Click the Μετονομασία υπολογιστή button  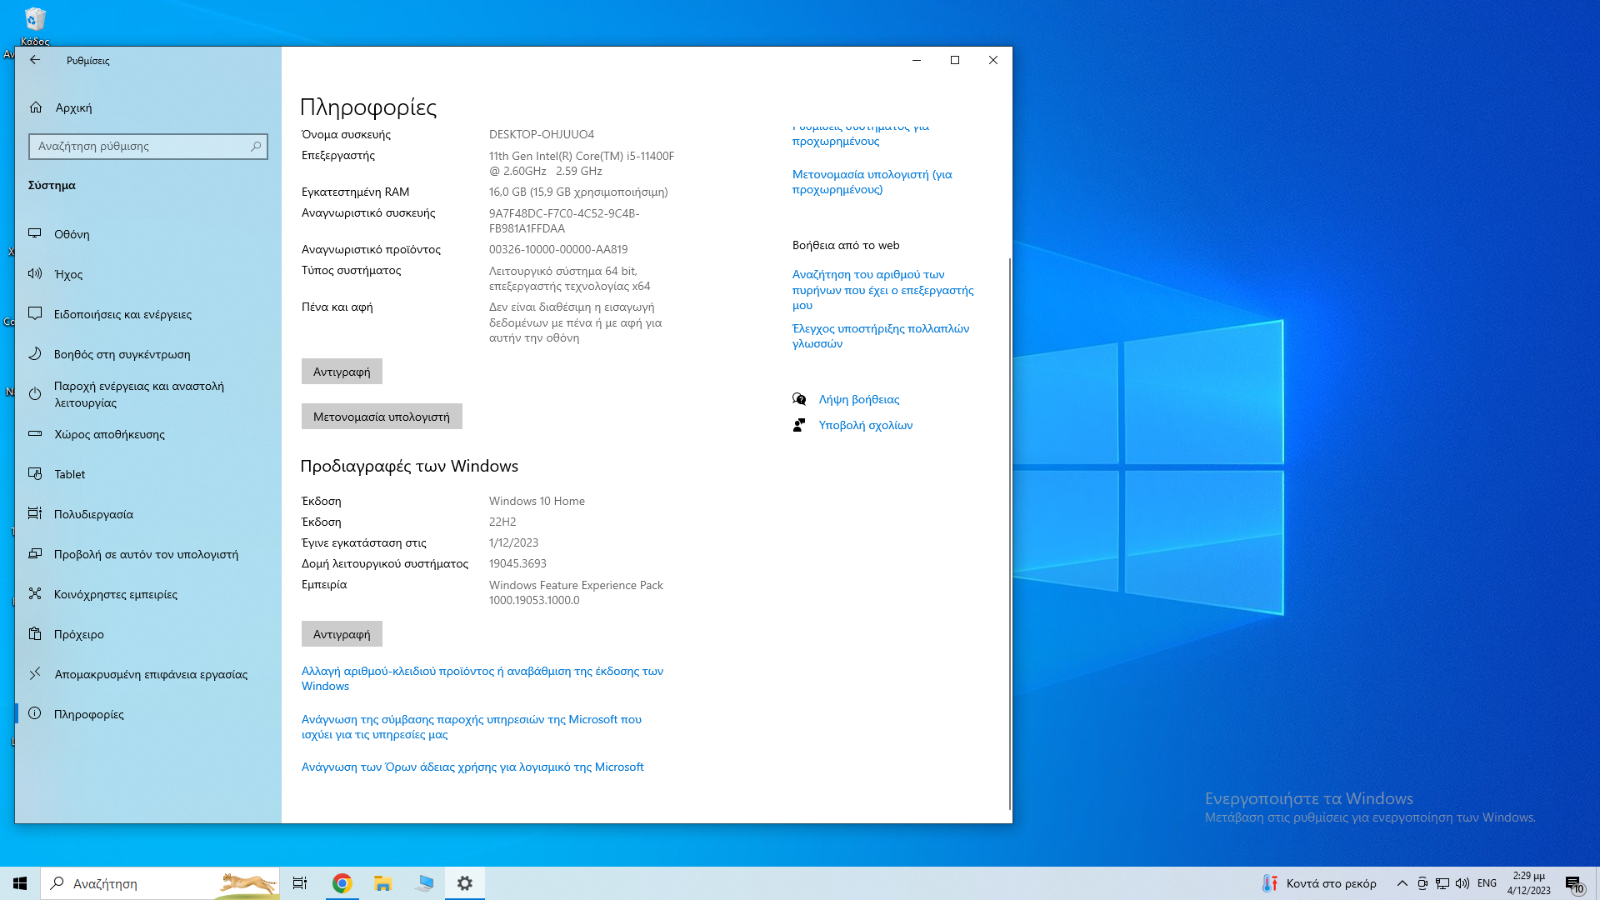[382, 416]
